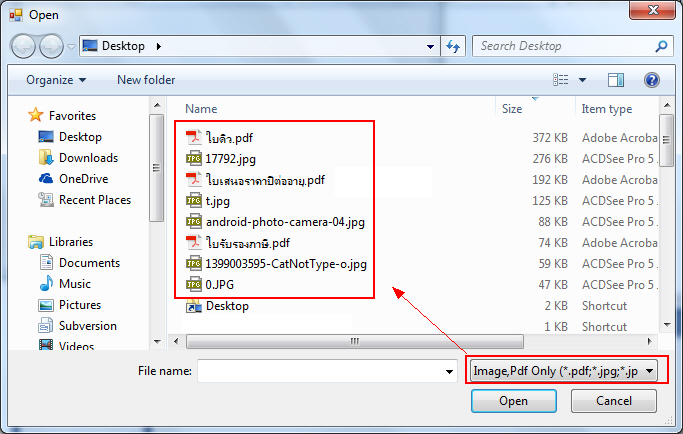This screenshot has width=683, height=434.
Task: Click the Open button
Action: click(x=514, y=401)
